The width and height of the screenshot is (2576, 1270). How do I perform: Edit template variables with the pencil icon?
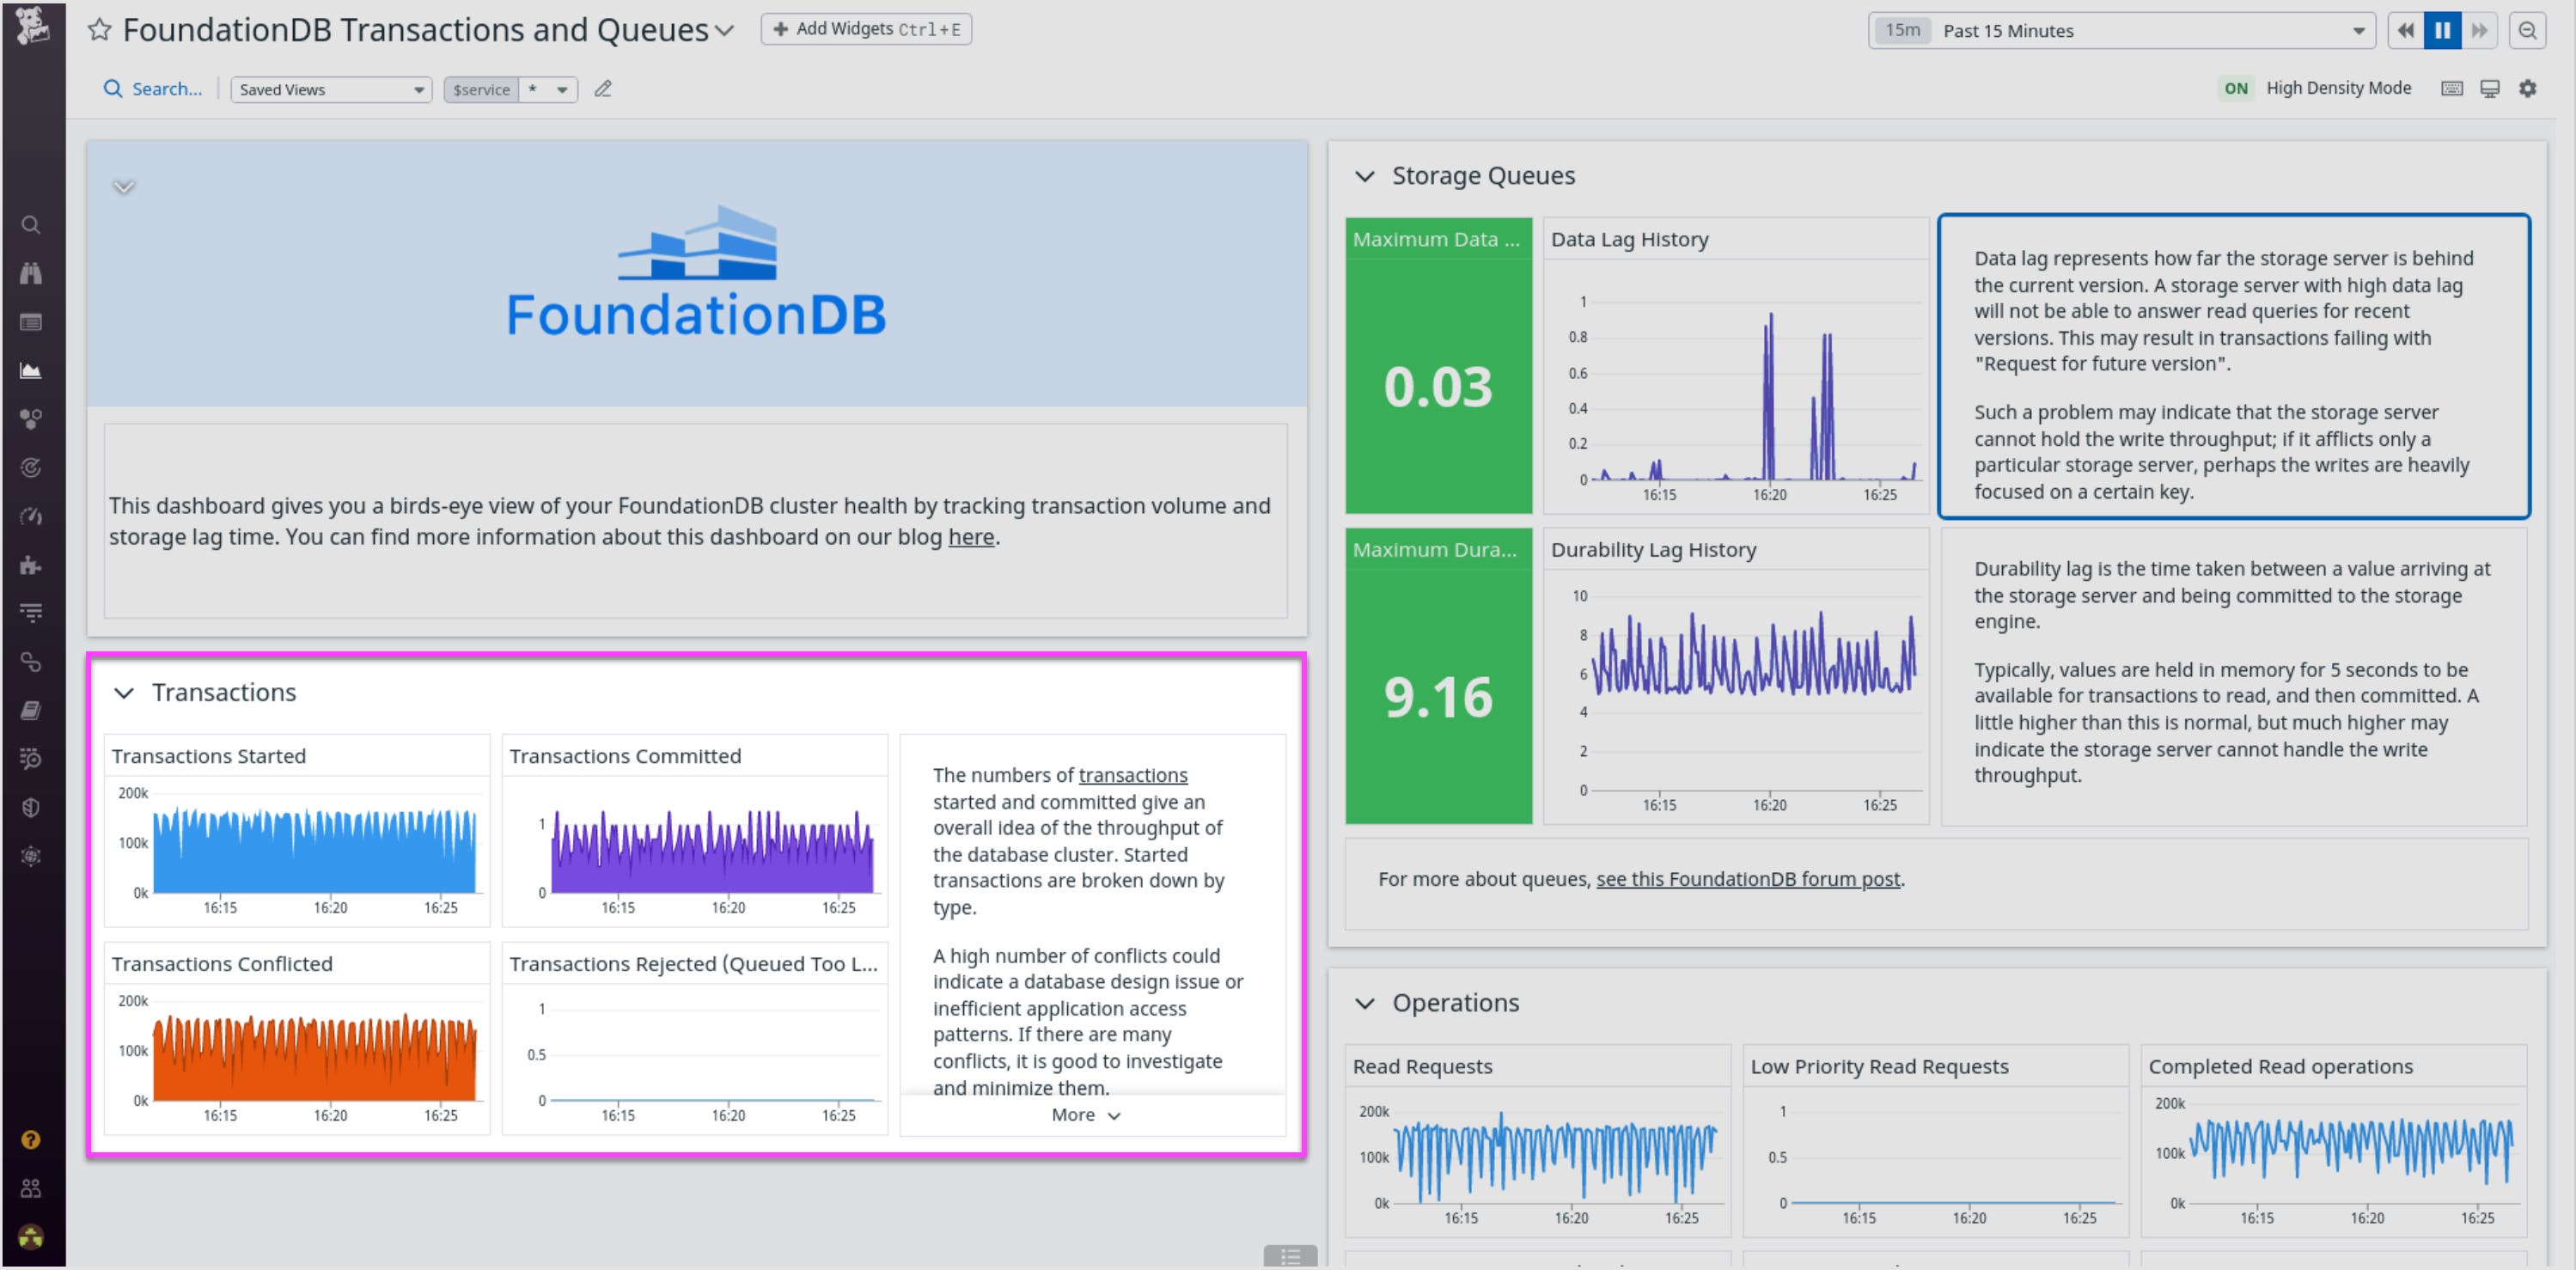point(603,89)
